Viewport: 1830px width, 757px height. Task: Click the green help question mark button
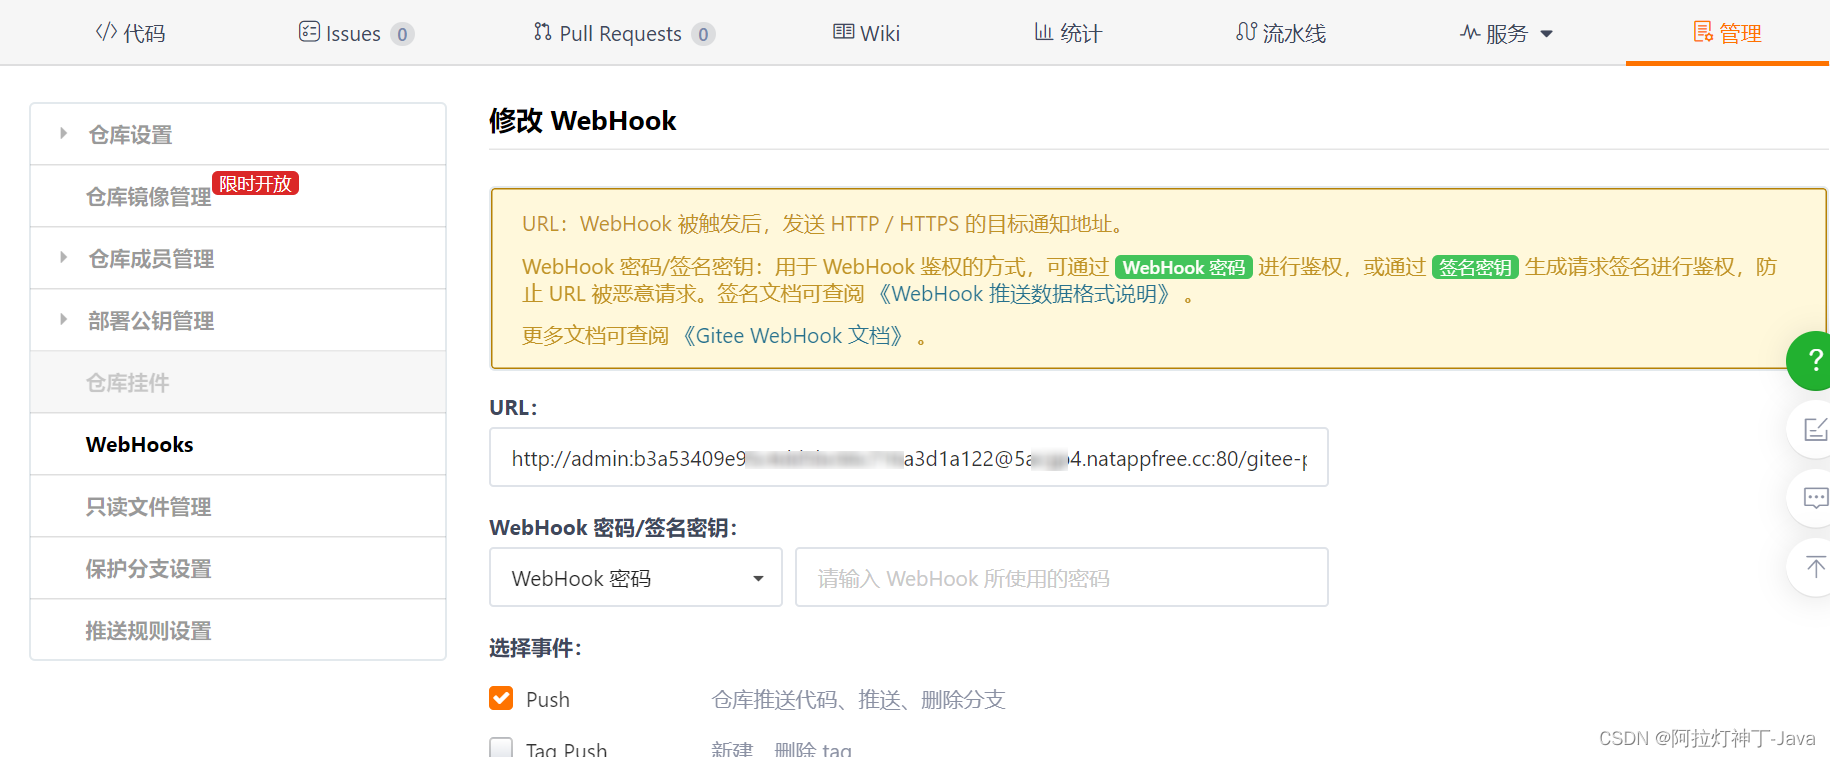click(1810, 360)
